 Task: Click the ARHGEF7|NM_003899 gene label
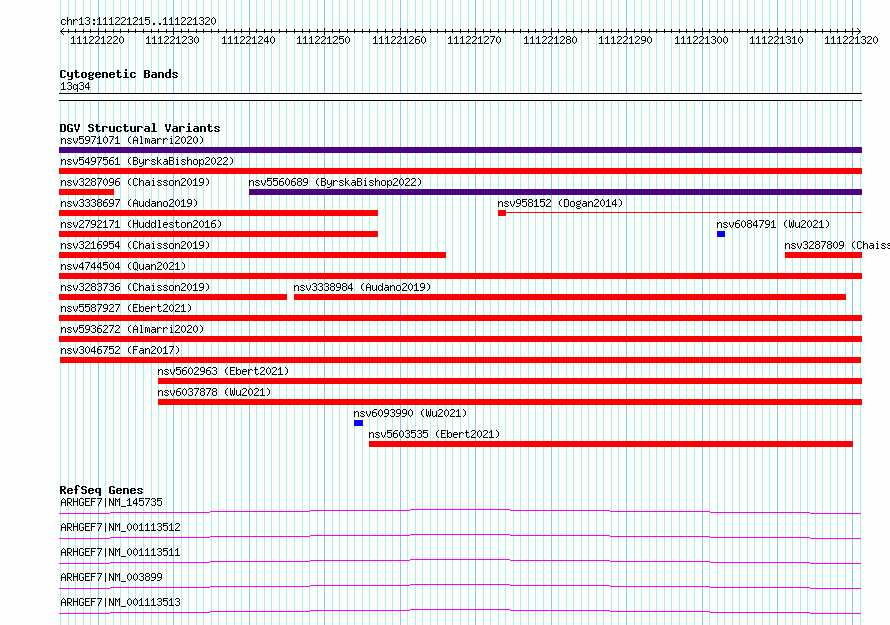(111, 577)
